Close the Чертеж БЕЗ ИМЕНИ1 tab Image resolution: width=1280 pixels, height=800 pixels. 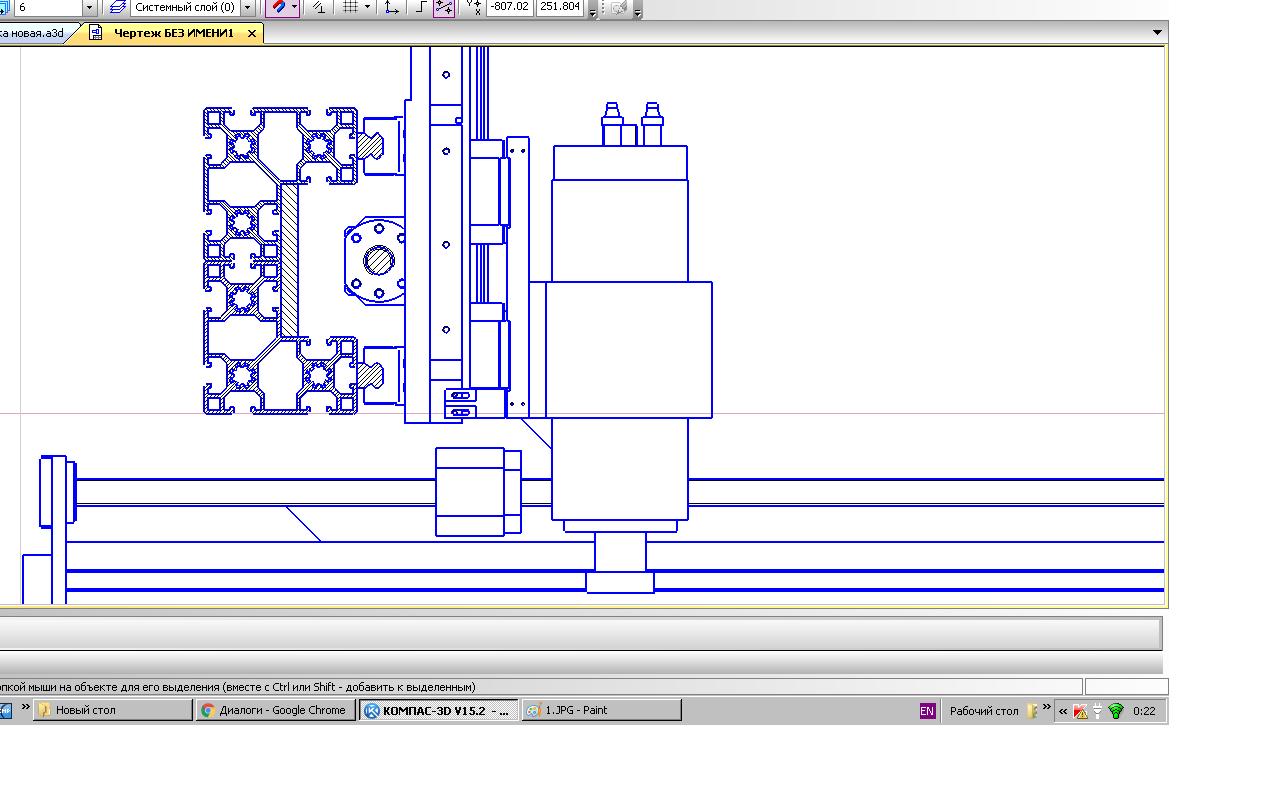(252, 33)
